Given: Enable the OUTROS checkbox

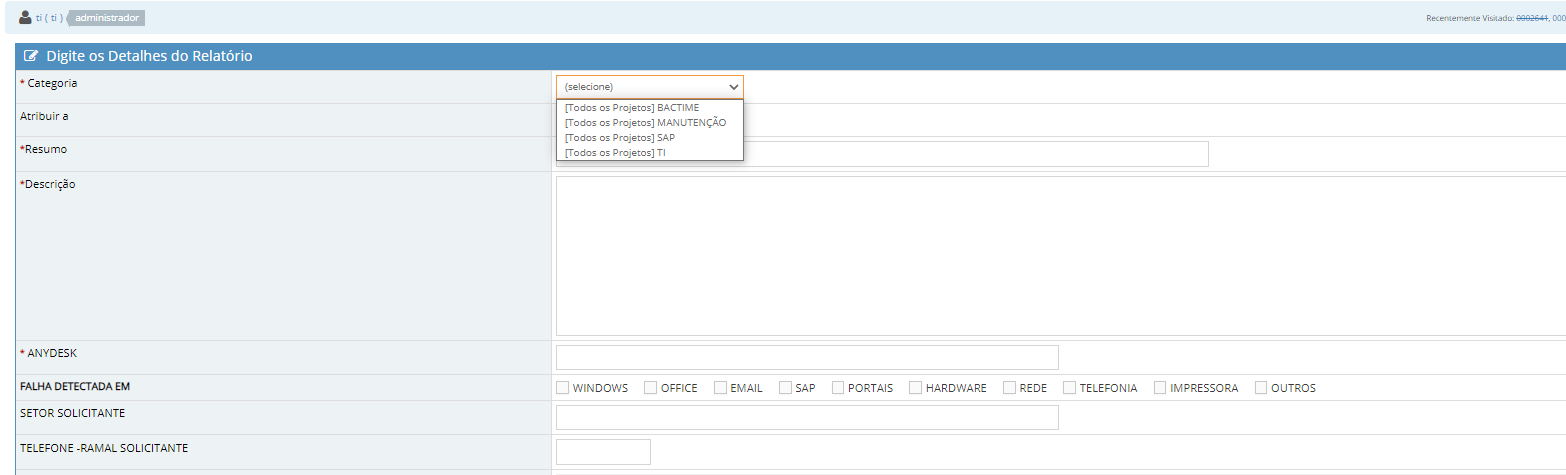Looking at the screenshot, I should (1262, 388).
